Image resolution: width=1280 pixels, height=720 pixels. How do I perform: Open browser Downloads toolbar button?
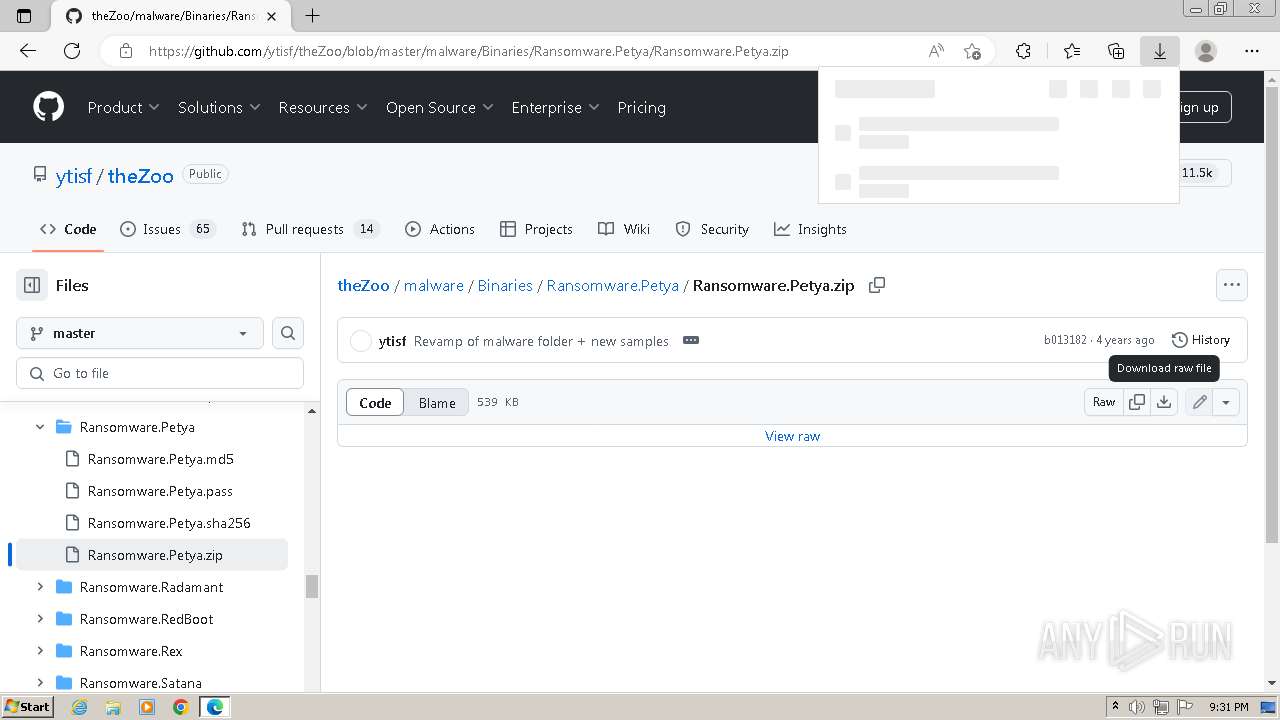tap(1160, 51)
